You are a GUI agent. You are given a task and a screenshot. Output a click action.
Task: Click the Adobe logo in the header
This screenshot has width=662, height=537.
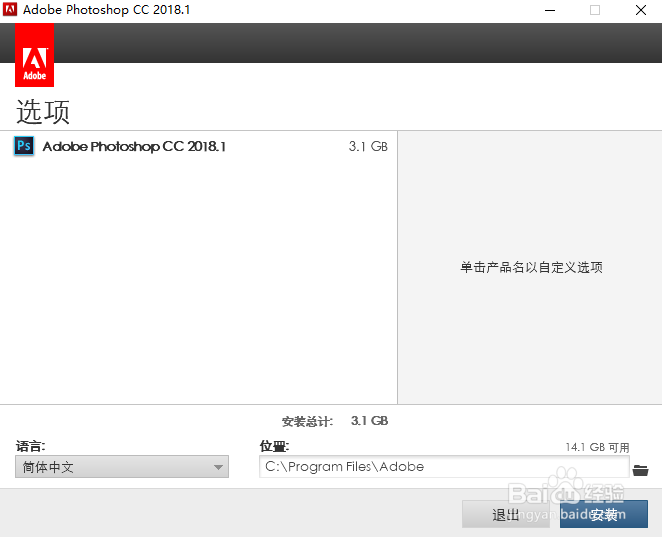34,55
